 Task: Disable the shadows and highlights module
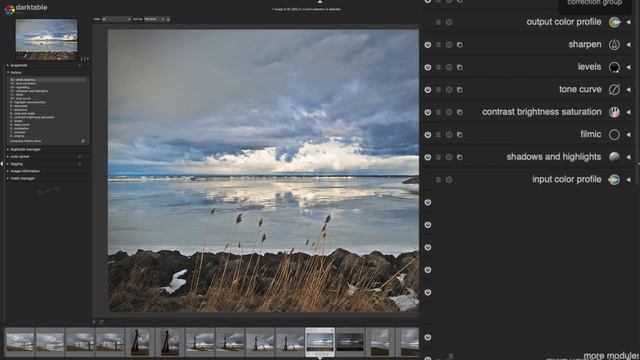tap(427, 157)
